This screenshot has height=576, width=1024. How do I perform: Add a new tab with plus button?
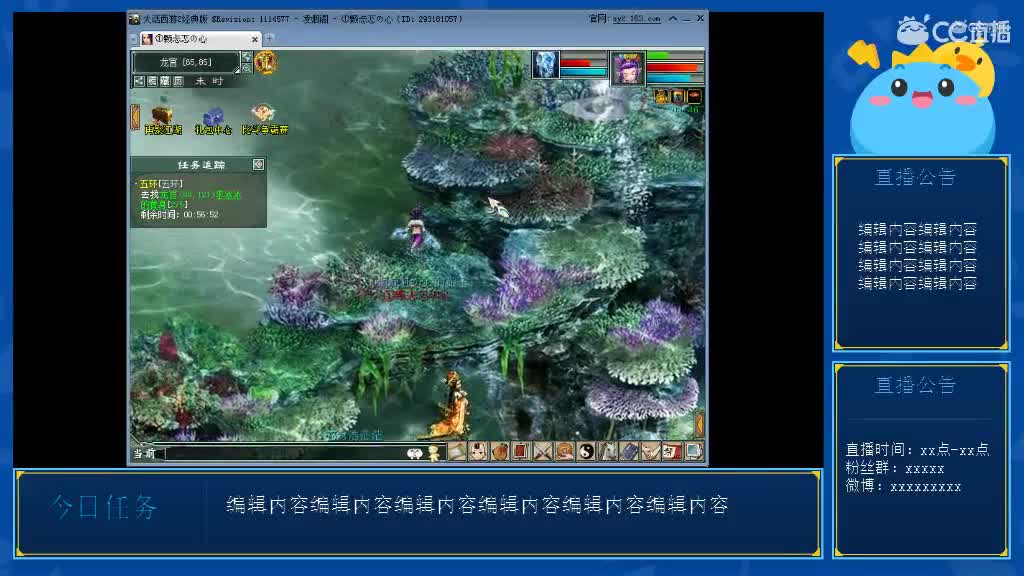[269, 39]
